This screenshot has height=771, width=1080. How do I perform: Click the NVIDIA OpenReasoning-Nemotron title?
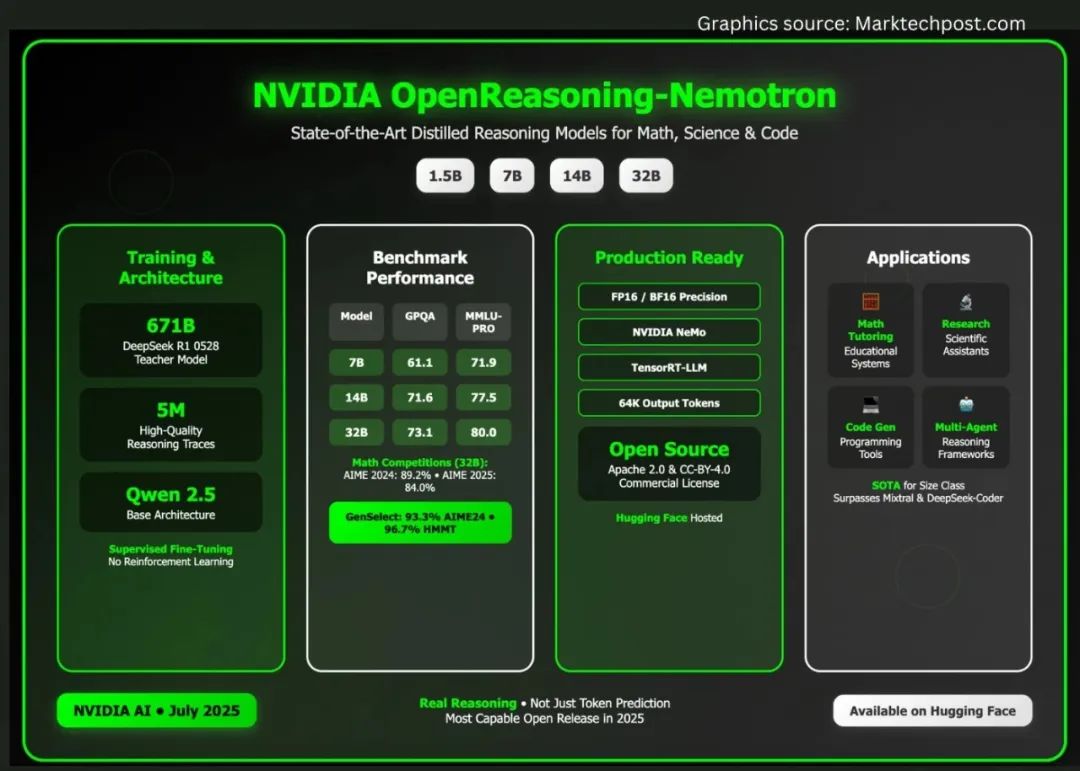(x=544, y=95)
